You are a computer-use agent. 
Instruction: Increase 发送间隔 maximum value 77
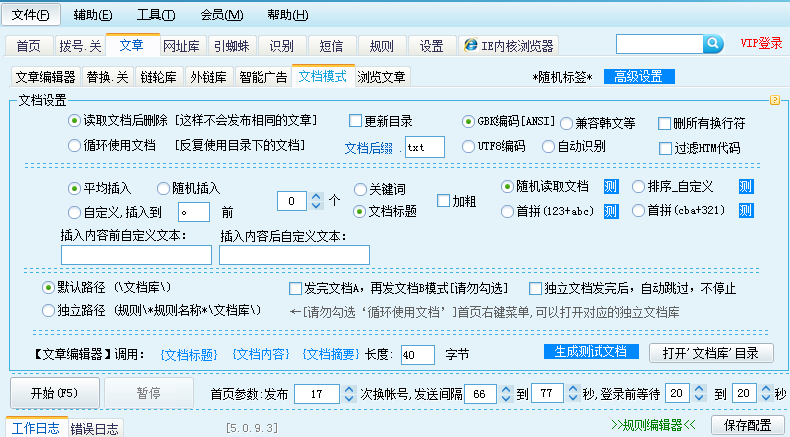point(573,389)
